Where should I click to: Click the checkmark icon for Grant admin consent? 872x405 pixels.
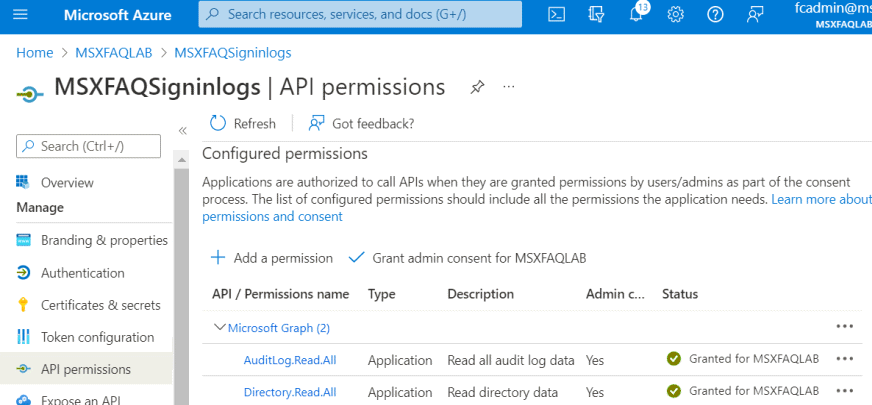point(356,258)
